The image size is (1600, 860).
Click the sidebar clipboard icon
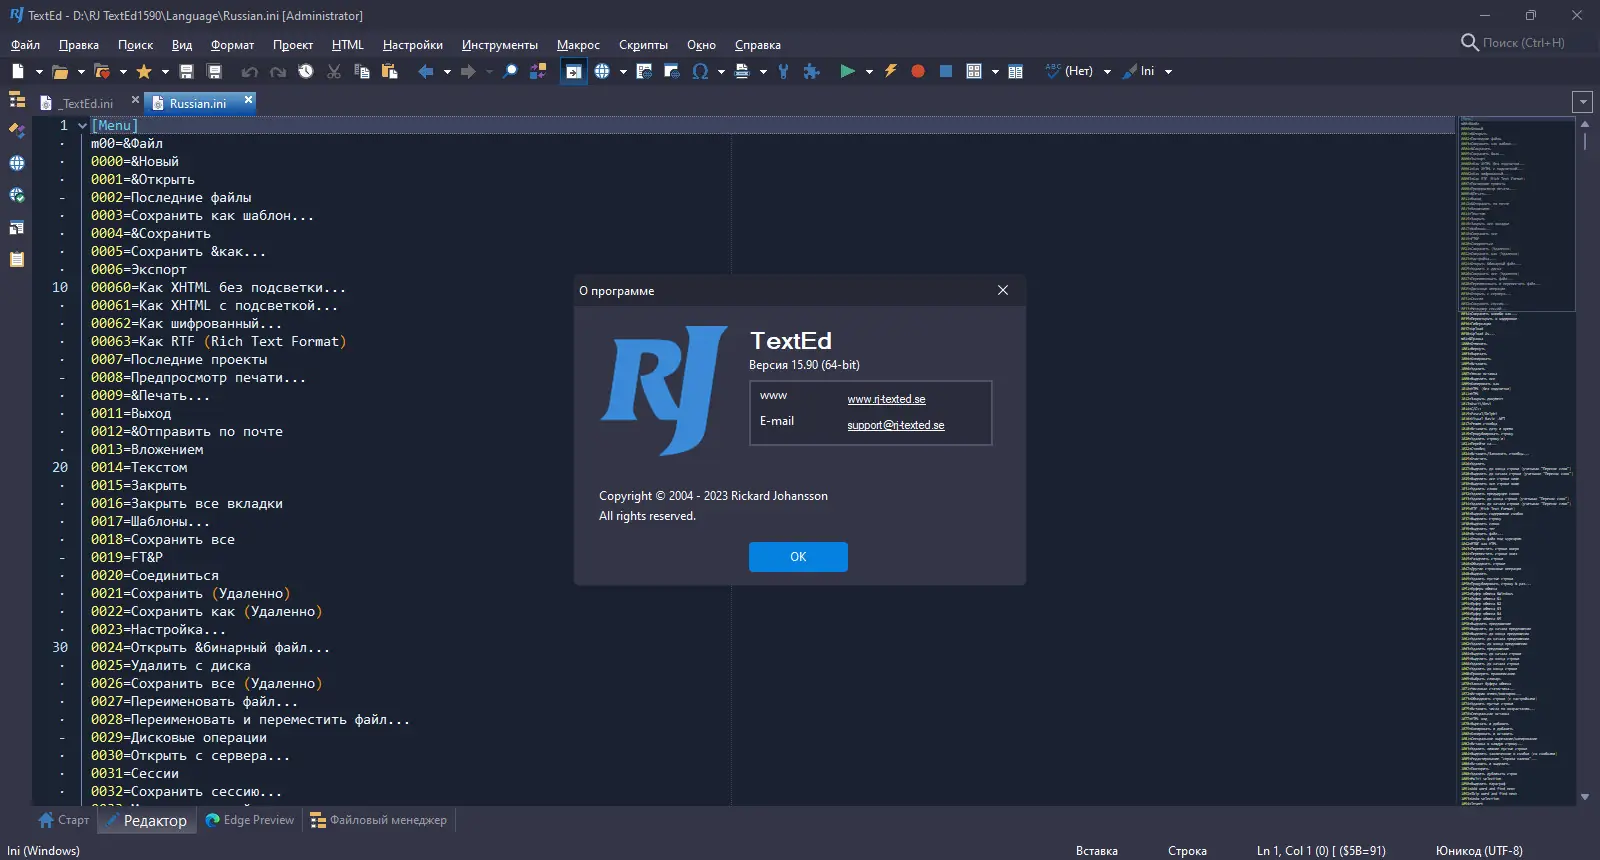point(17,259)
